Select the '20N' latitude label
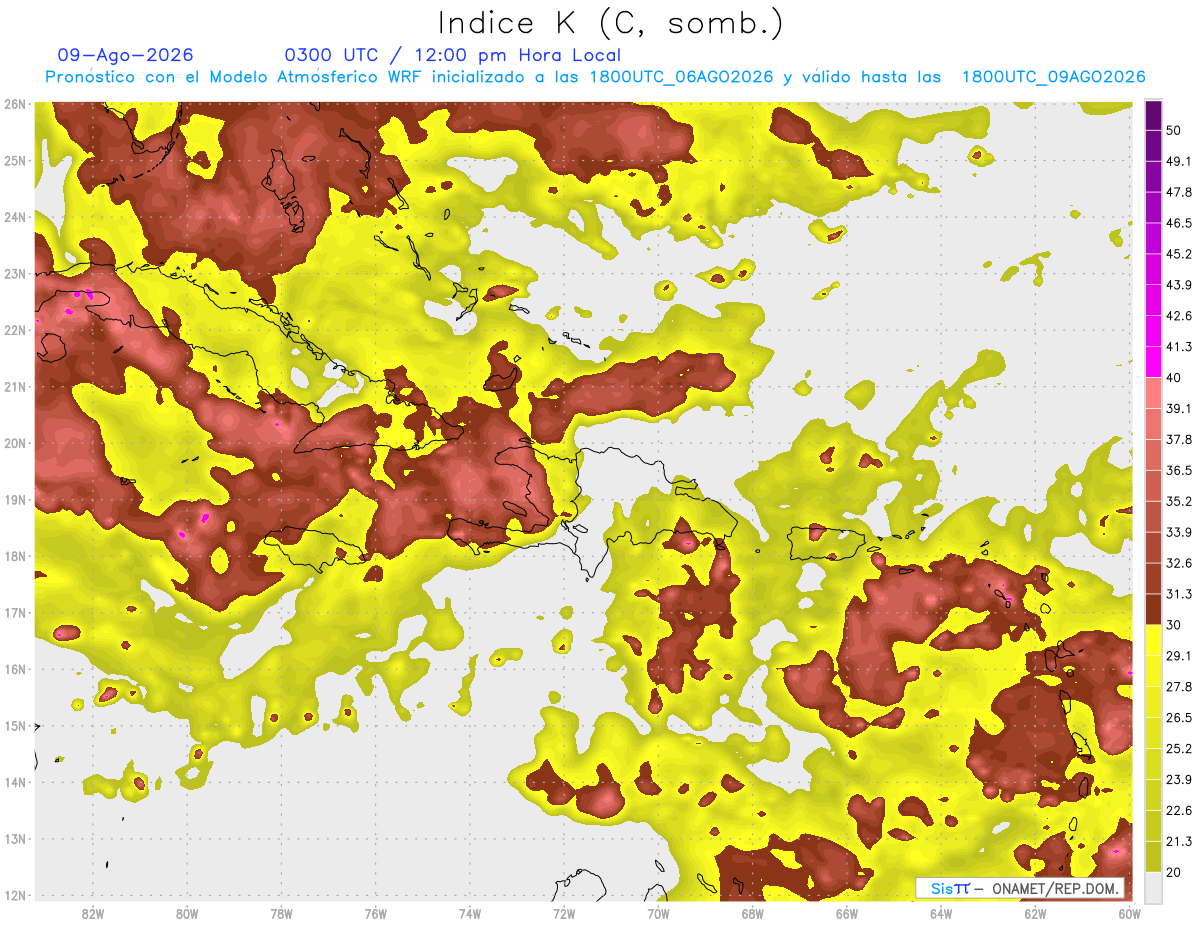 [x=15, y=443]
